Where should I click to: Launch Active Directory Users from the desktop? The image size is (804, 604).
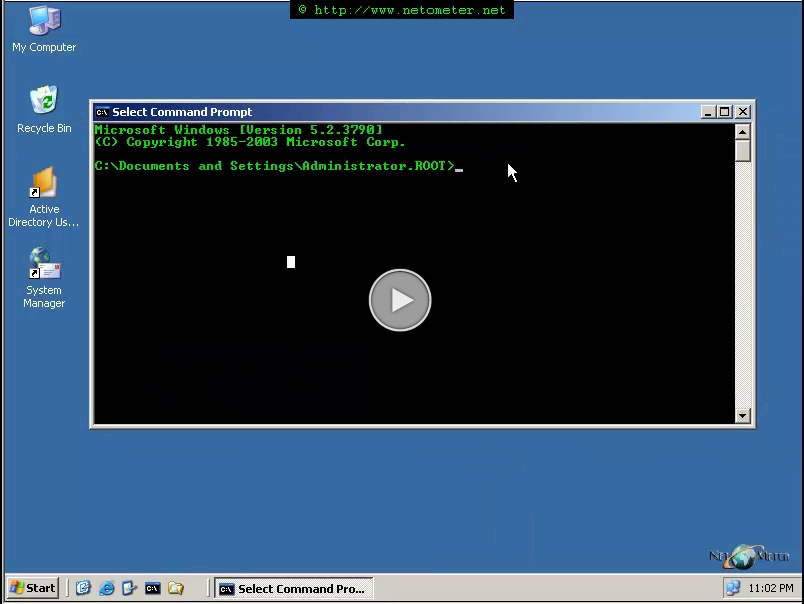[43, 190]
